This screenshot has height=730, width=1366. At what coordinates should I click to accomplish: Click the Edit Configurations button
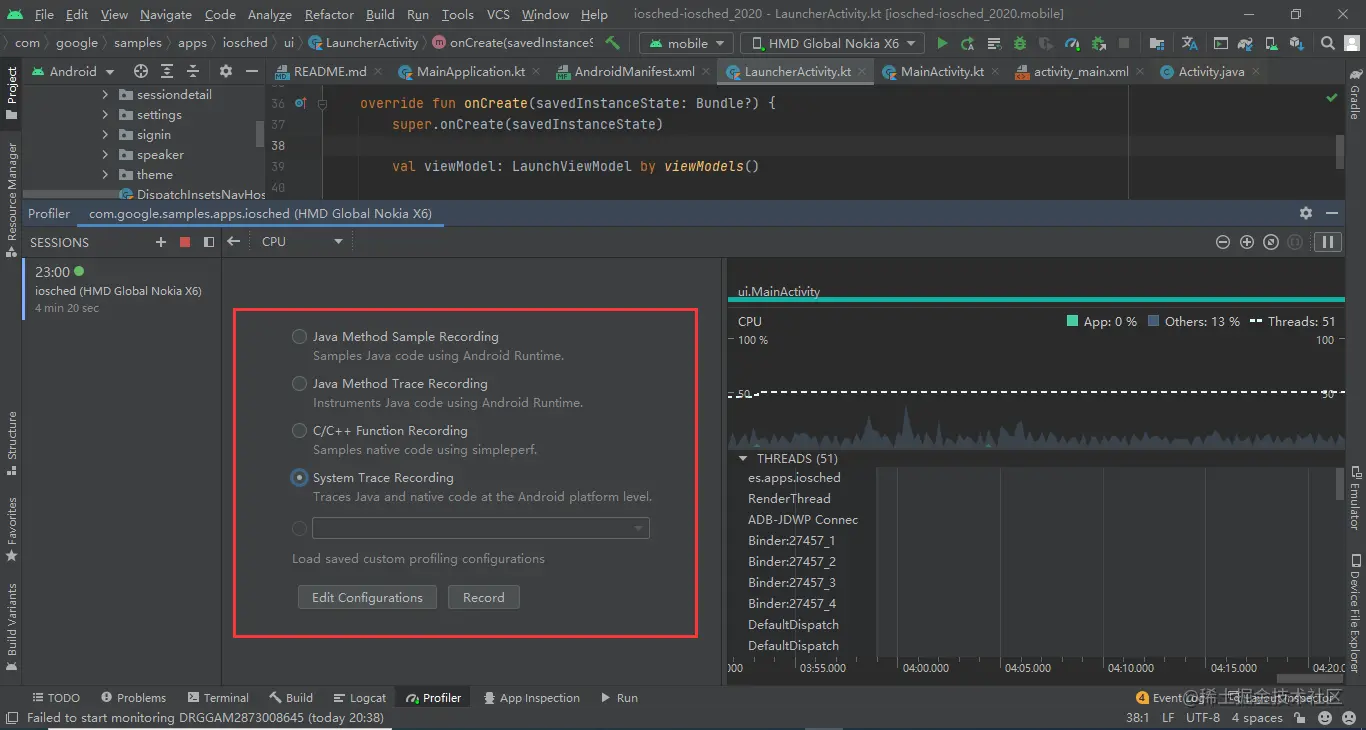click(x=367, y=597)
